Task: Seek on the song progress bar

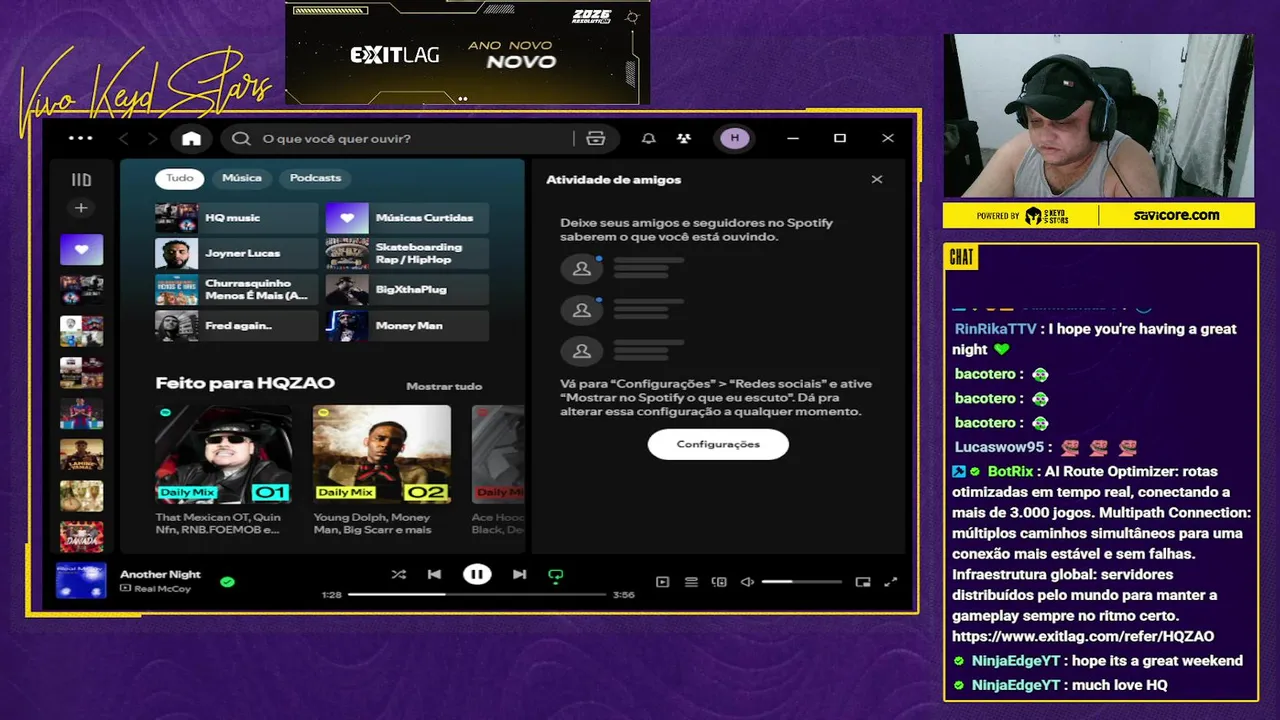Action: click(477, 594)
